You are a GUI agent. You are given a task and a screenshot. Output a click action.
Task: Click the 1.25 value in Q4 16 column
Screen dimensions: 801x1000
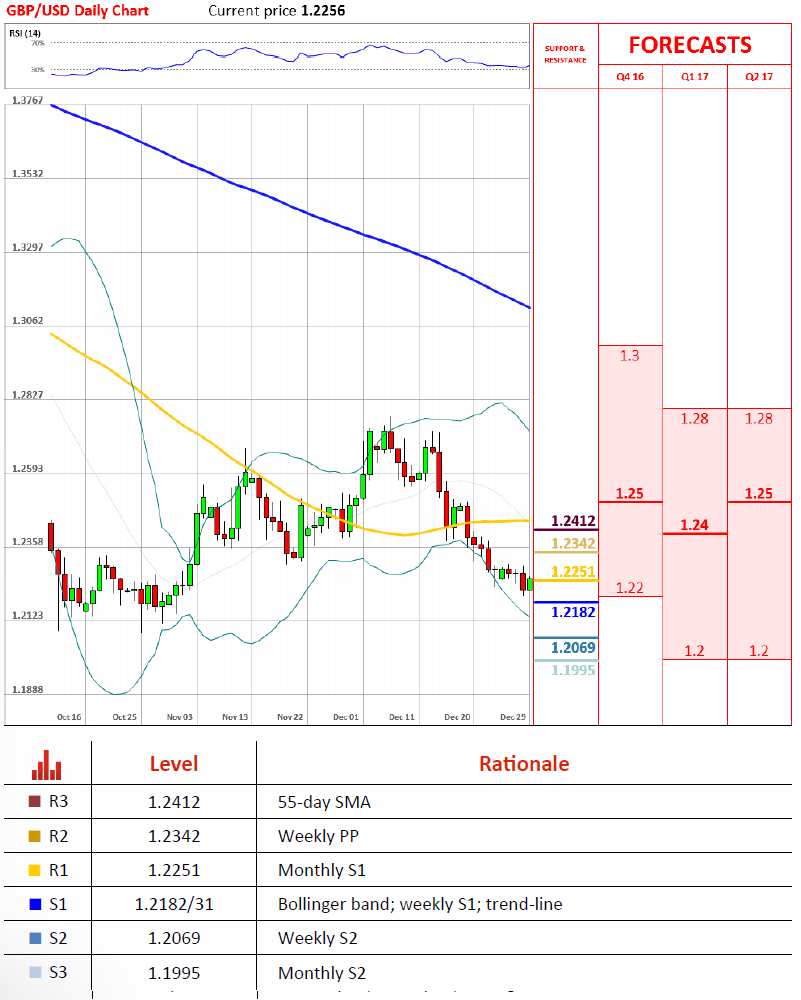[x=629, y=493]
